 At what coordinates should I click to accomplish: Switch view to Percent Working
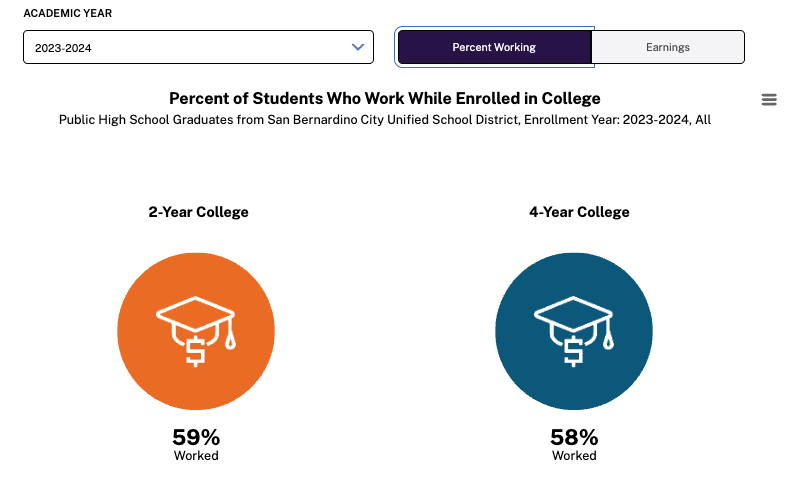click(x=494, y=47)
